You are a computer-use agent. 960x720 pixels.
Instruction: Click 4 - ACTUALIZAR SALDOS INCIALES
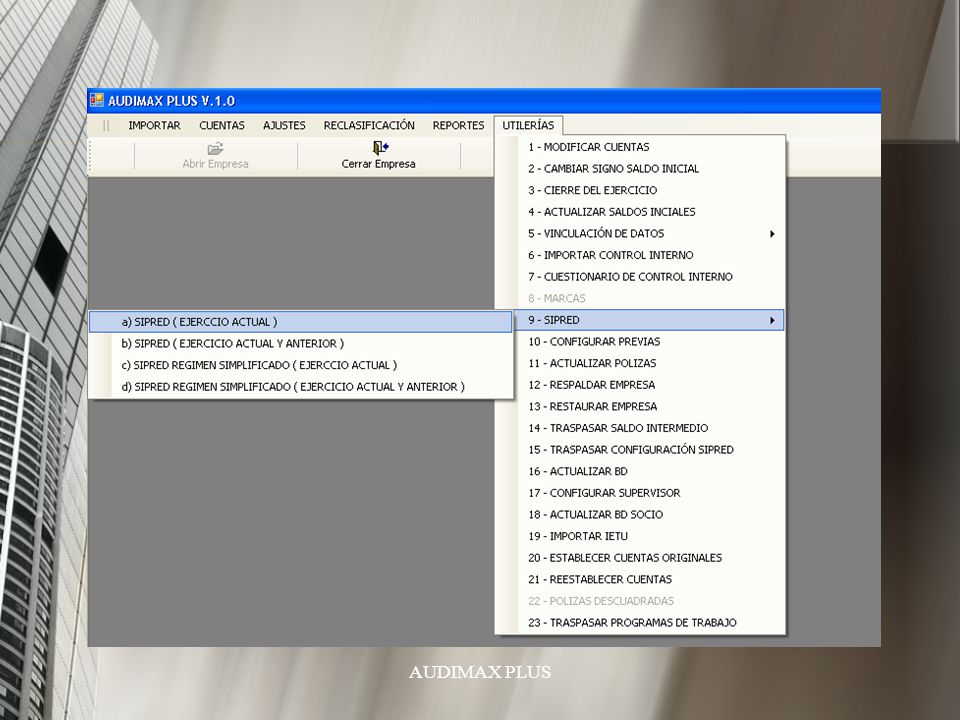click(640, 212)
